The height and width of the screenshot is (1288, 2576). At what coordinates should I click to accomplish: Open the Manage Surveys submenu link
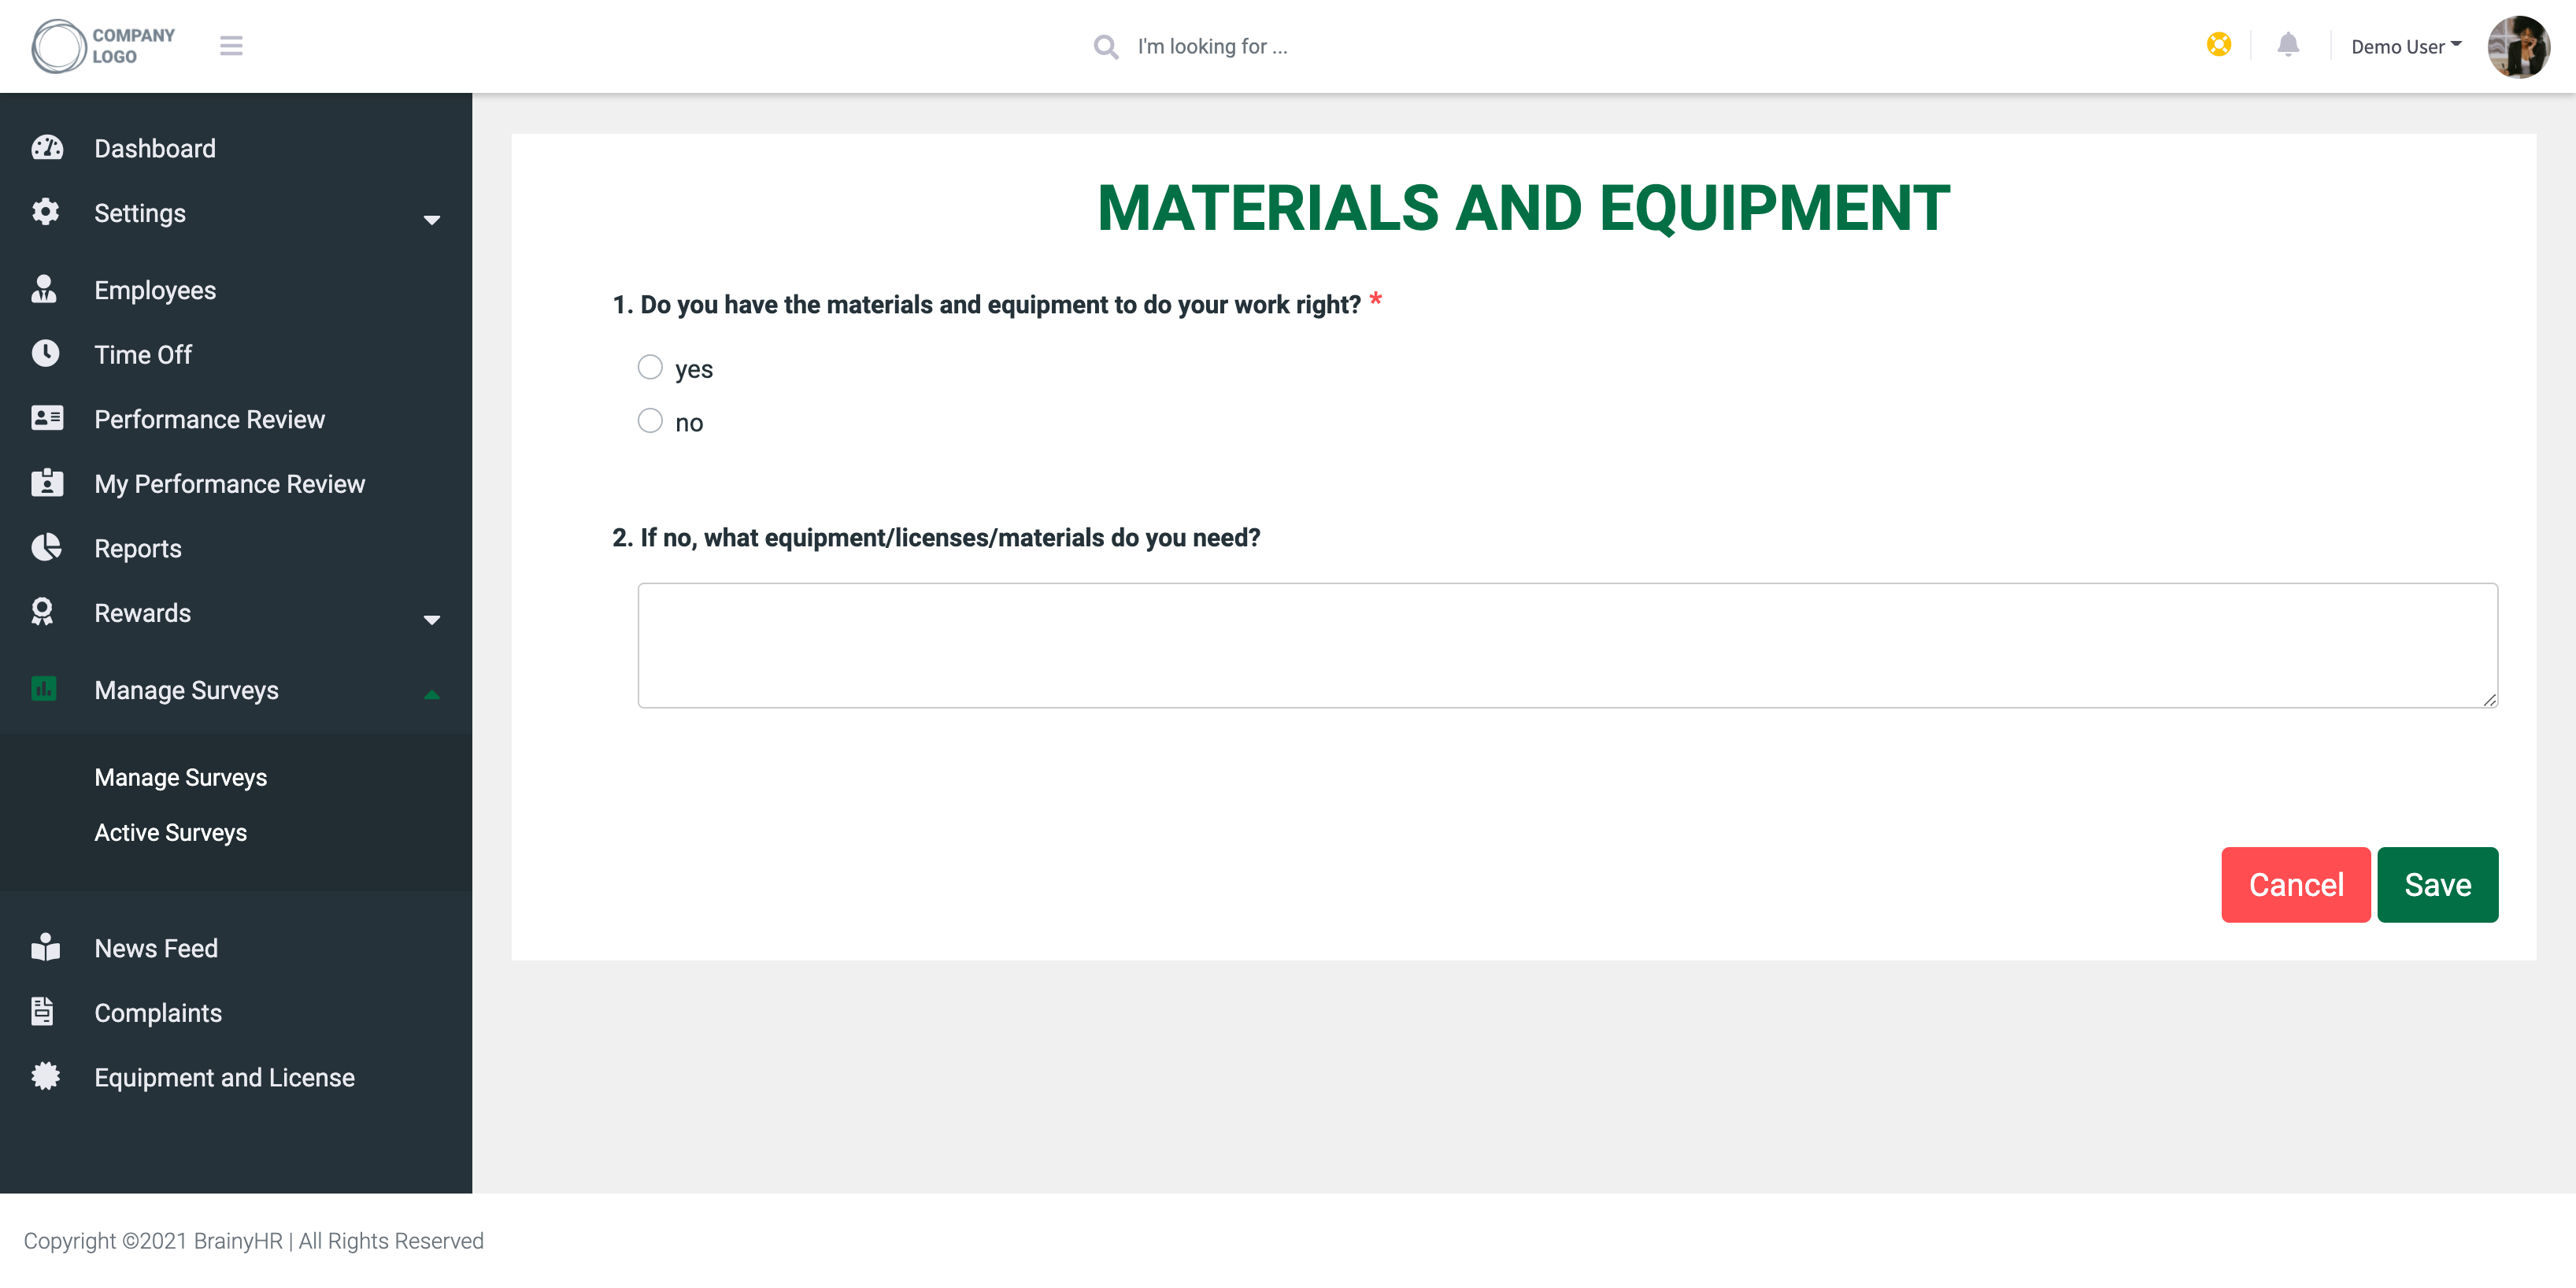click(181, 777)
